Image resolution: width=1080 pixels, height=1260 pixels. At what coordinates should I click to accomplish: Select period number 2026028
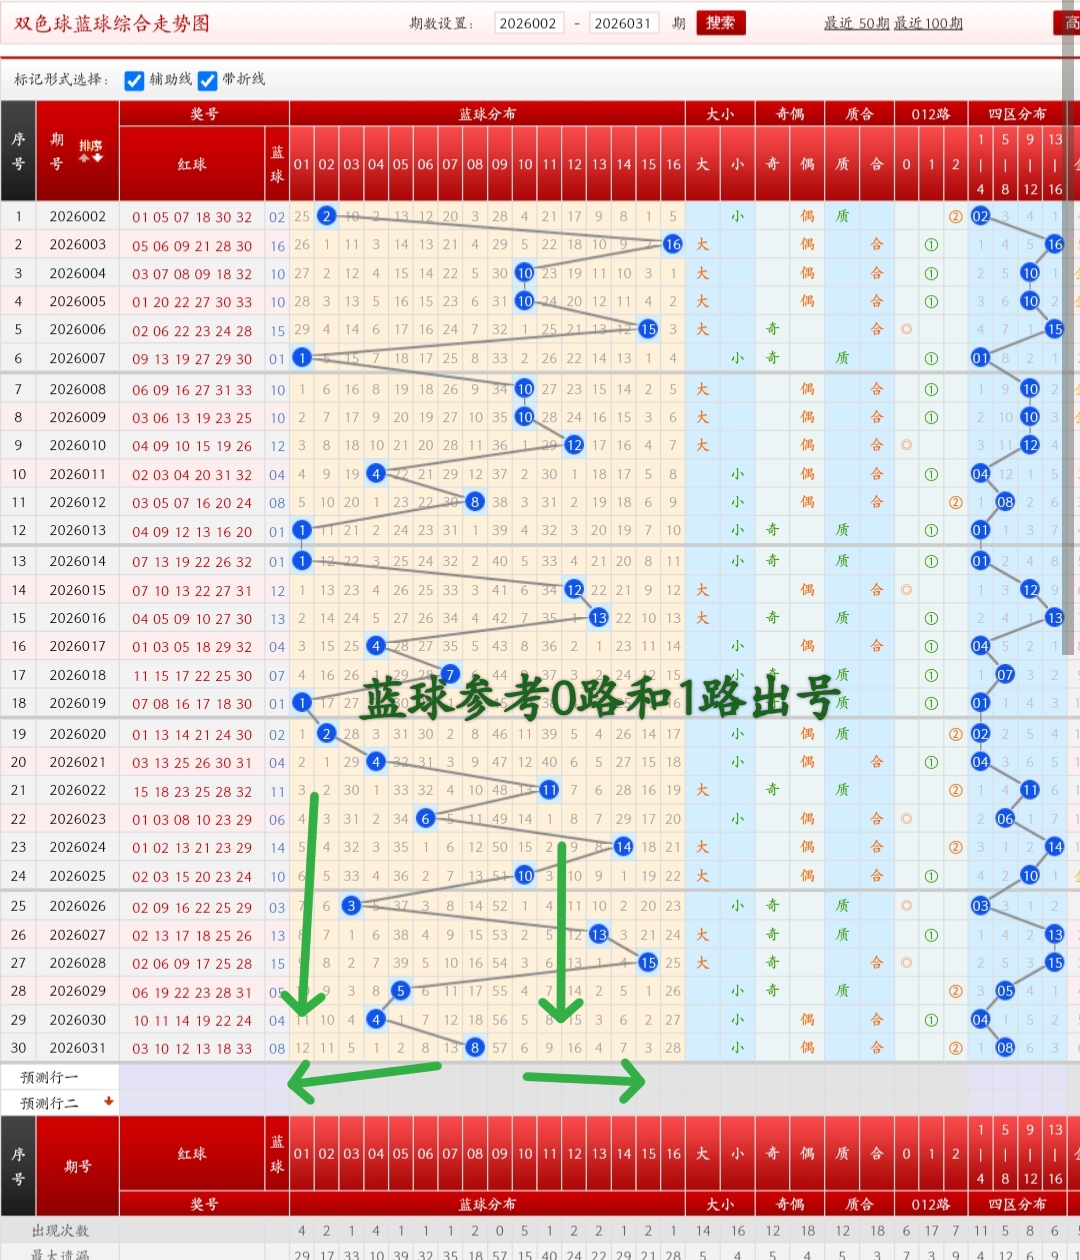pyautogui.click(x=77, y=963)
